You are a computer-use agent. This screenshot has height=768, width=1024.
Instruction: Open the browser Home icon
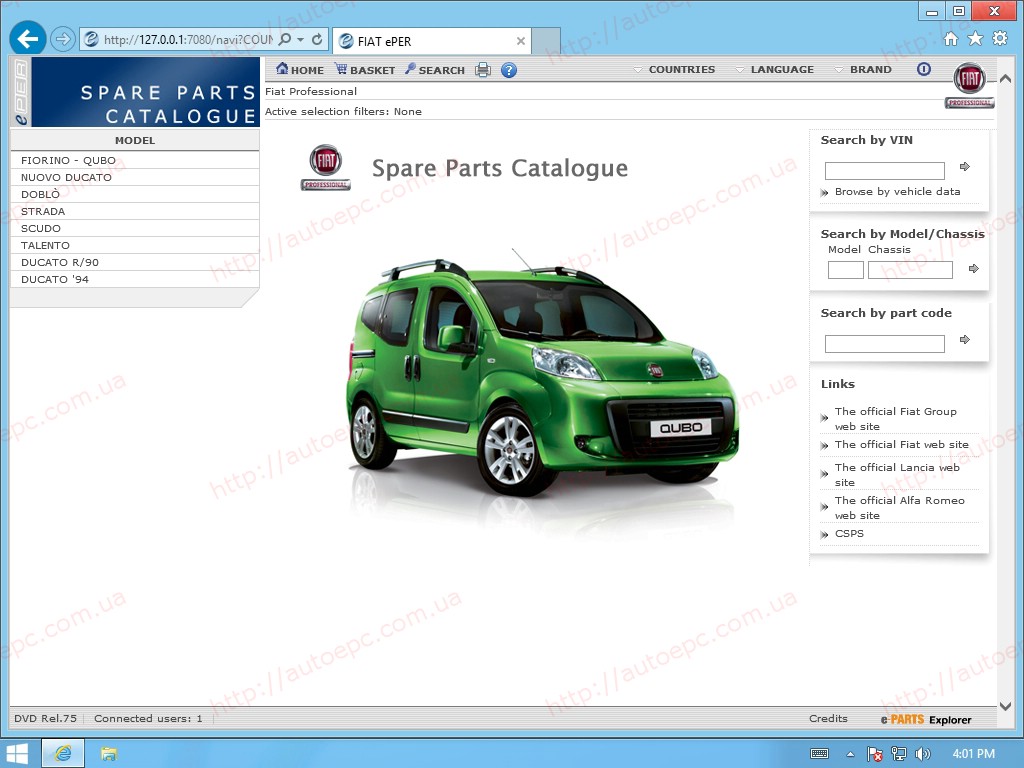click(951, 39)
